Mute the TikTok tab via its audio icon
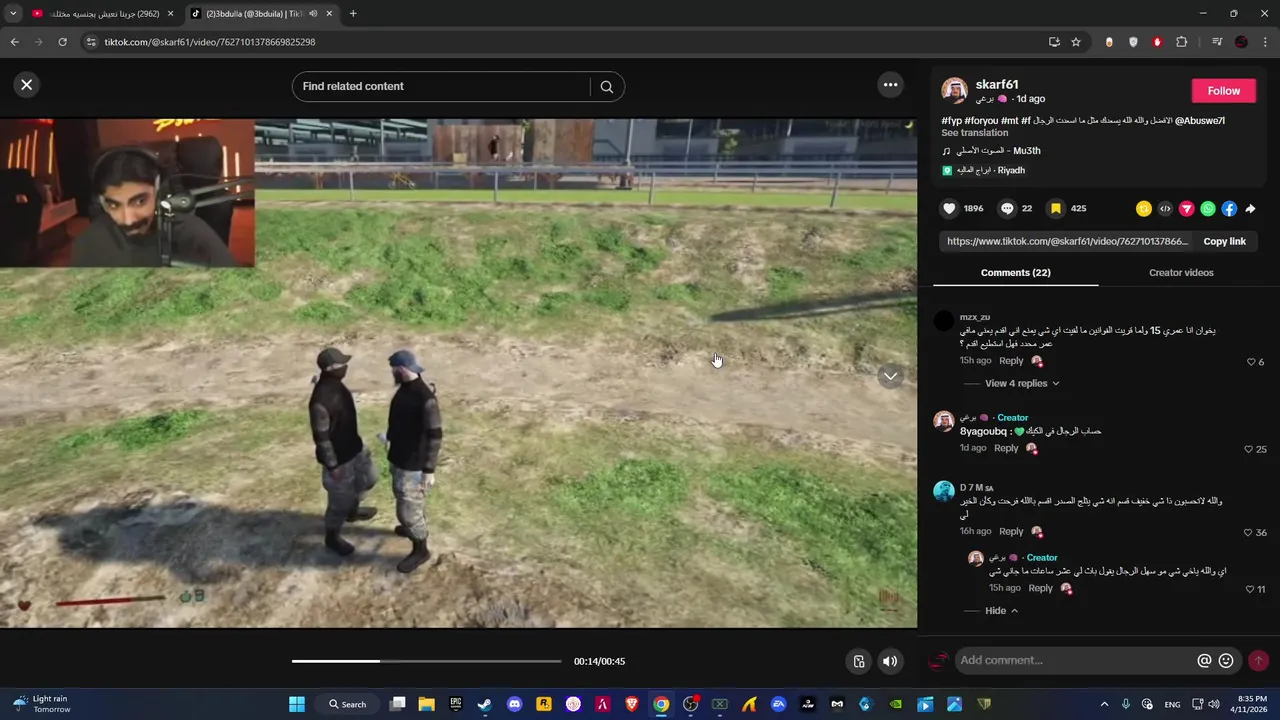The height and width of the screenshot is (720, 1280). 313,14
